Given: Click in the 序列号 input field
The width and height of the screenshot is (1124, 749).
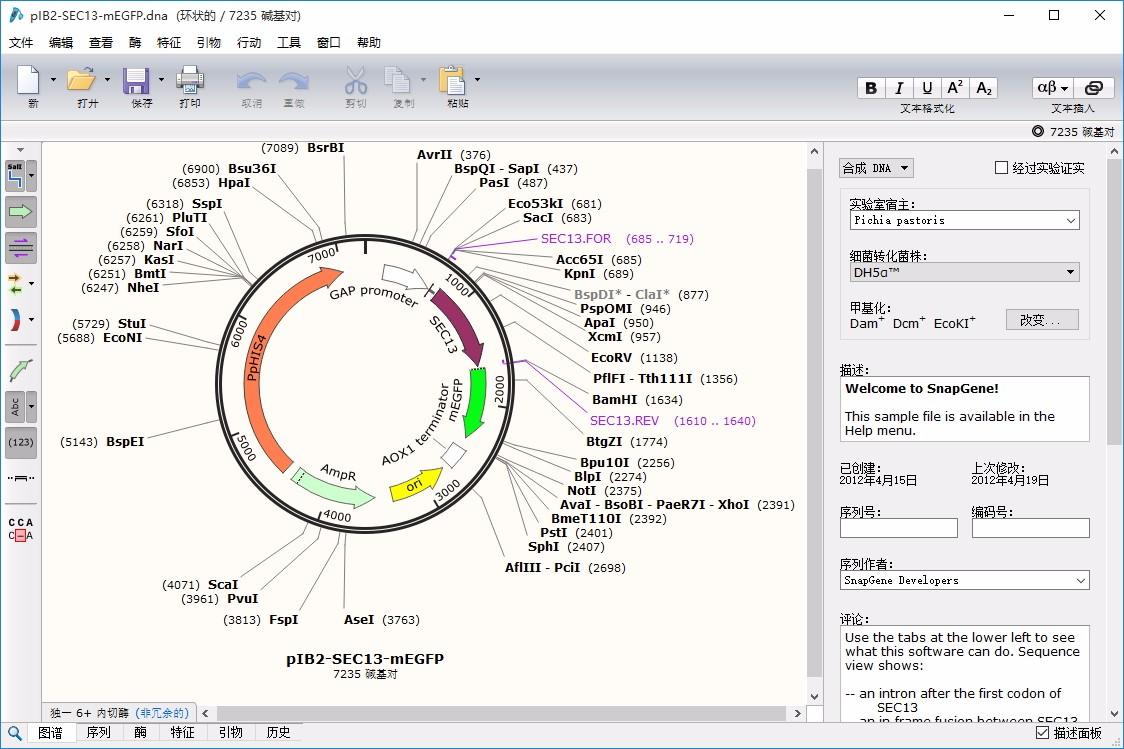Looking at the screenshot, I should (898, 528).
